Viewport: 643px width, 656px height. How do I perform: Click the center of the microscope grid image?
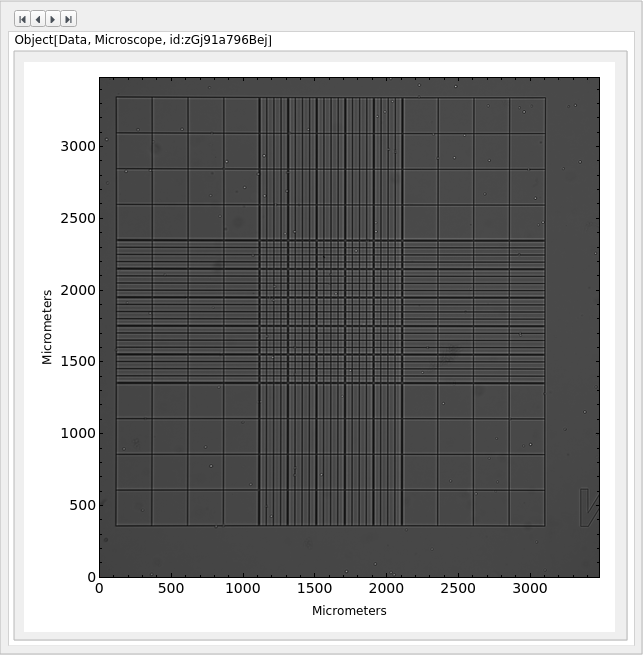coord(331,311)
